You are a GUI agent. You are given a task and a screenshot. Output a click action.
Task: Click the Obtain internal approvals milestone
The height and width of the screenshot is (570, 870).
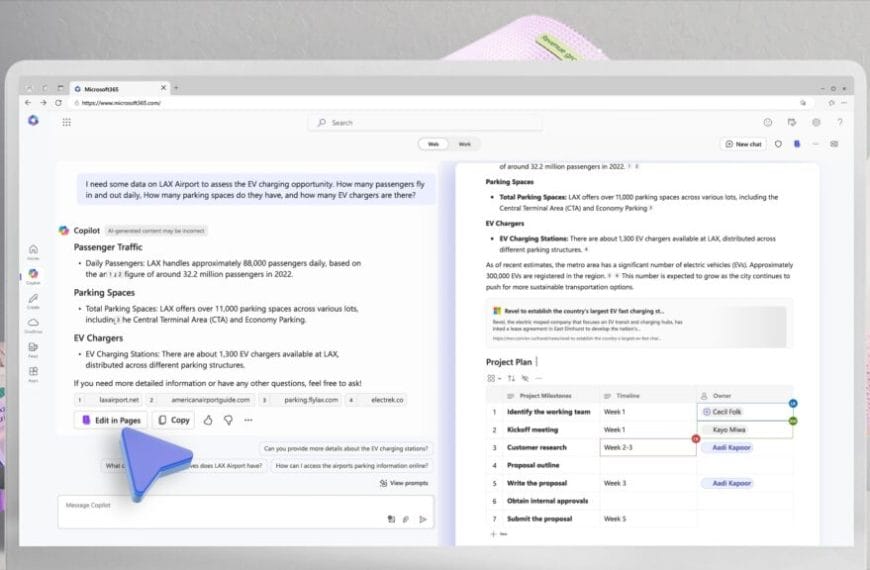[x=547, y=501]
